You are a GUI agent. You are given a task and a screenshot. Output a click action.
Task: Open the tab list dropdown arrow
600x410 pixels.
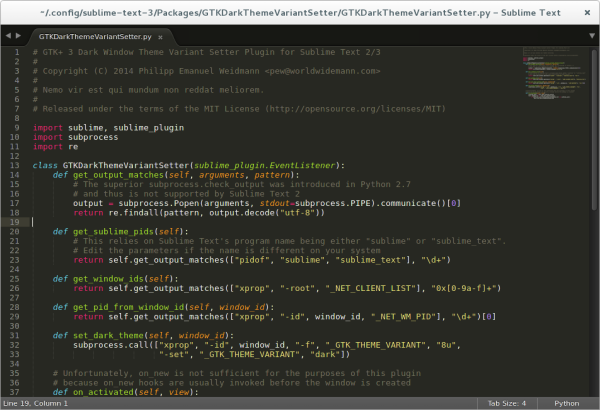tap(592, 36)
